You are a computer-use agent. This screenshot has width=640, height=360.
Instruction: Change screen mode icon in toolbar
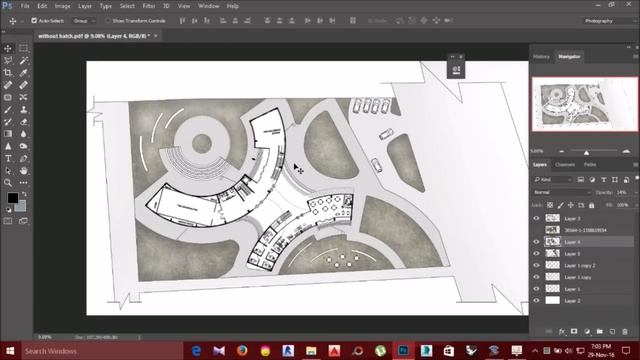(23, 221)
